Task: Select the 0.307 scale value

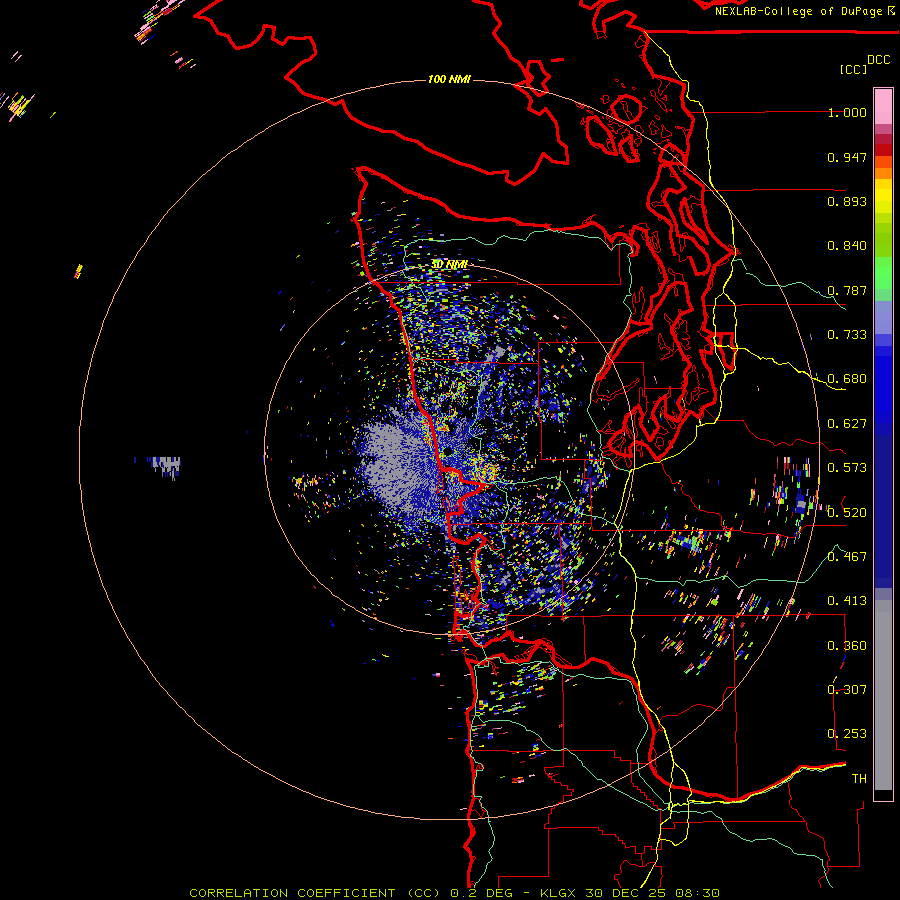Action: [847, 690]
